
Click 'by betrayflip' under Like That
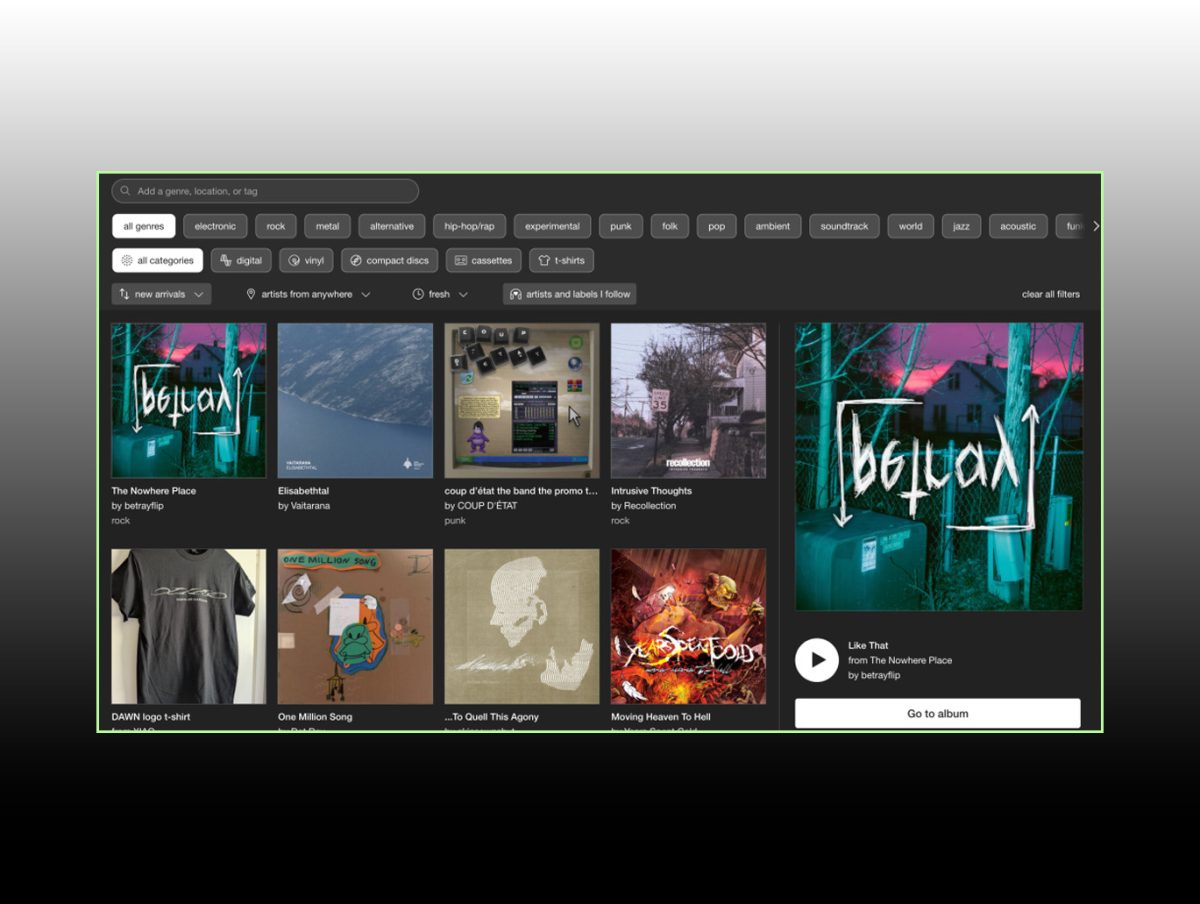pyautogui.click(x=874, y=675)
